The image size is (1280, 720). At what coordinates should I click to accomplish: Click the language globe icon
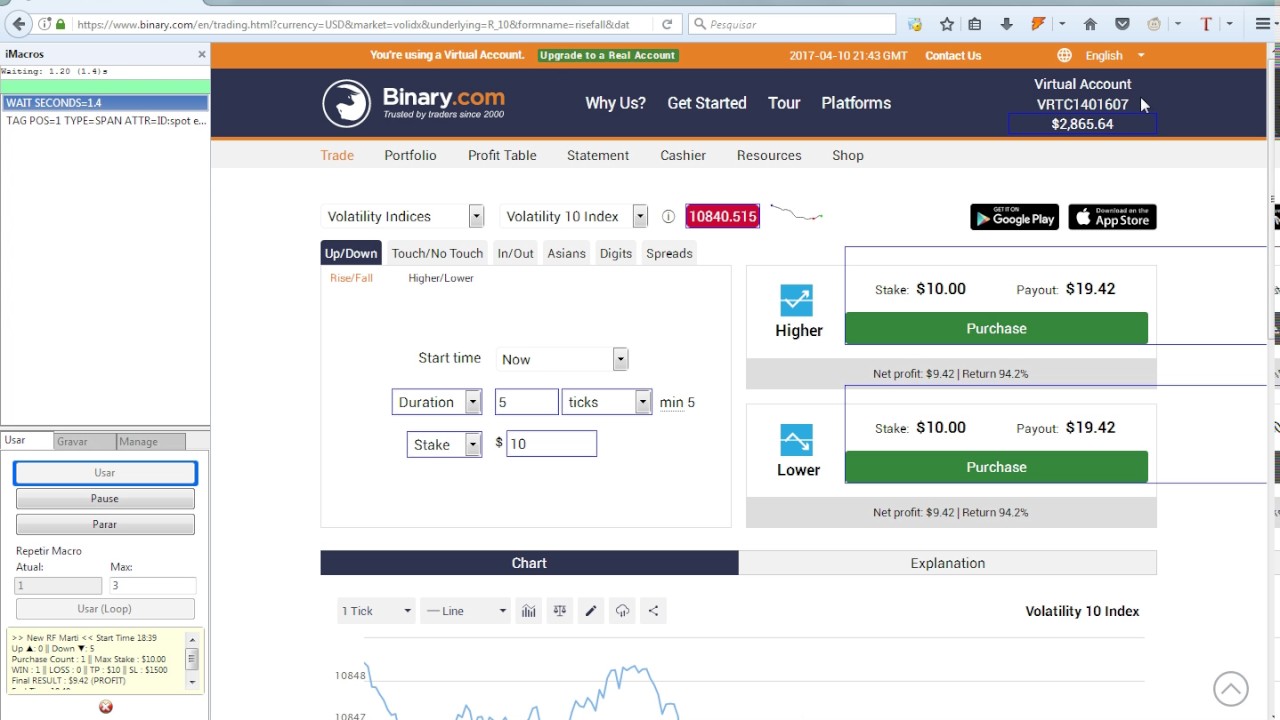point(1064,56)
